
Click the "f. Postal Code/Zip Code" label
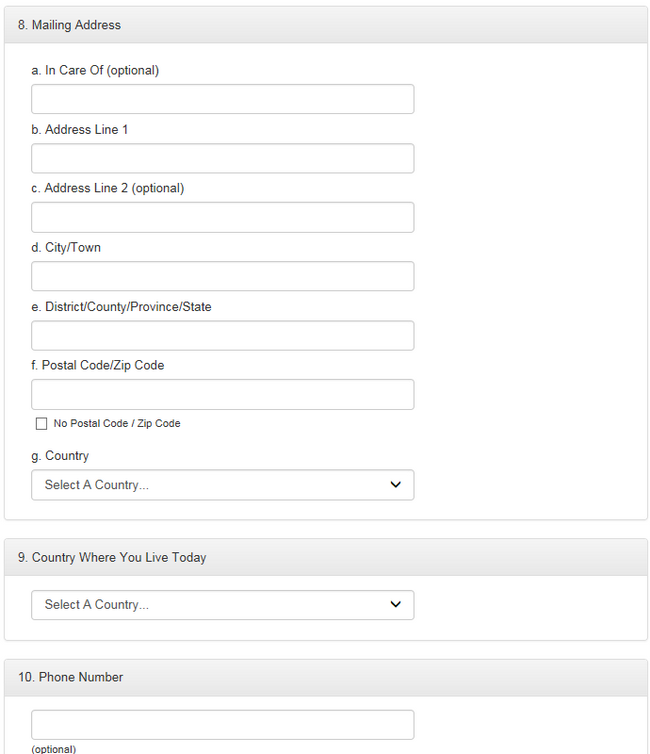pos(97,365)
